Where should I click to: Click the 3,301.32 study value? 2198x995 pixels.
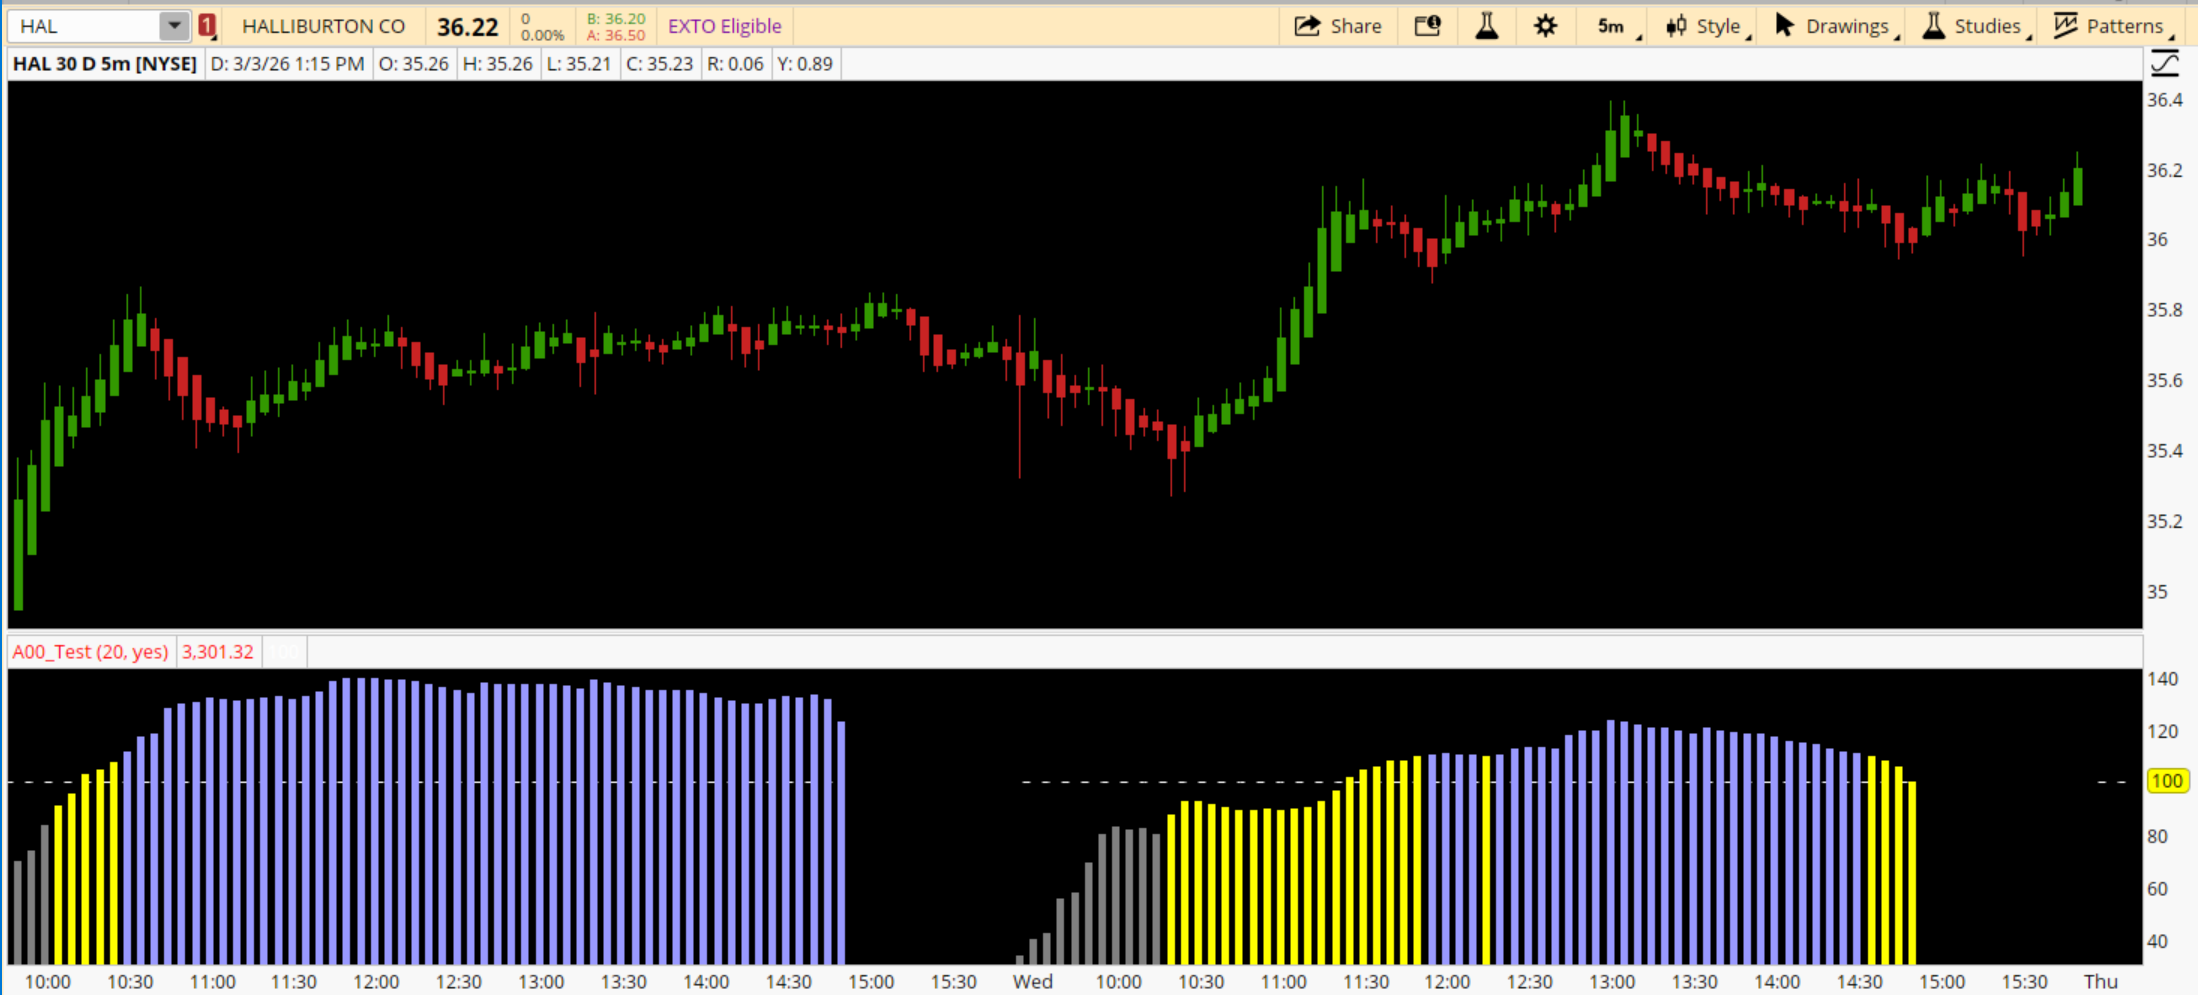point(217,652)
